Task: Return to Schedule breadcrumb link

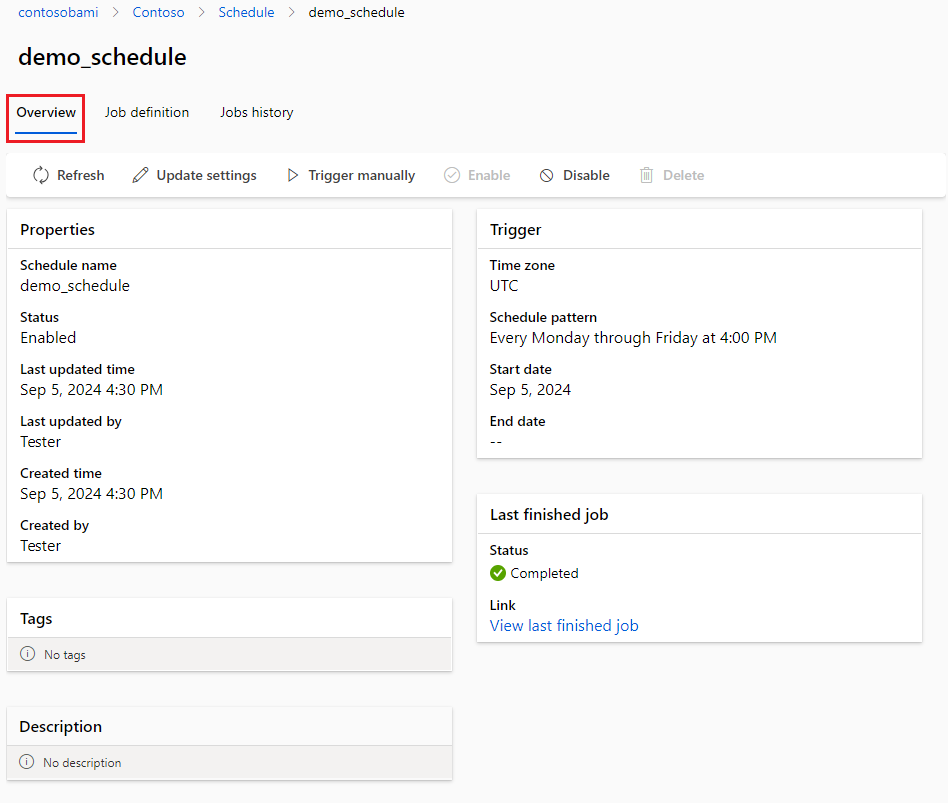Action: pos(246,13)
